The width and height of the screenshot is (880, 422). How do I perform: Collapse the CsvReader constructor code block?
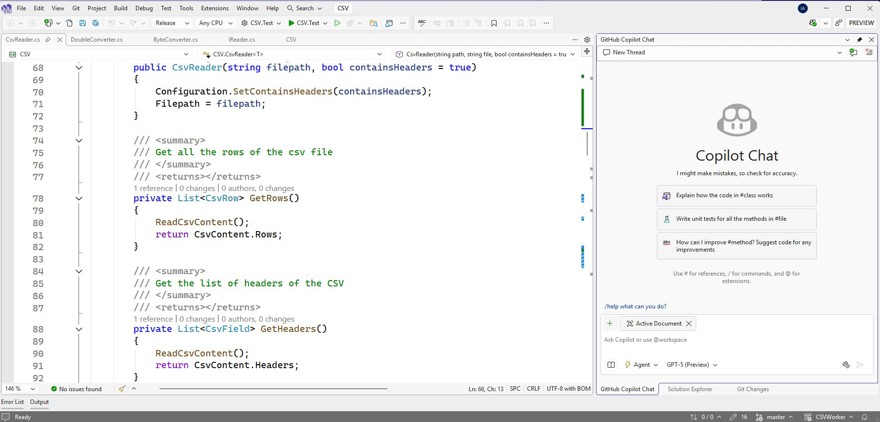pyautogui.click(x=79, y=68)
